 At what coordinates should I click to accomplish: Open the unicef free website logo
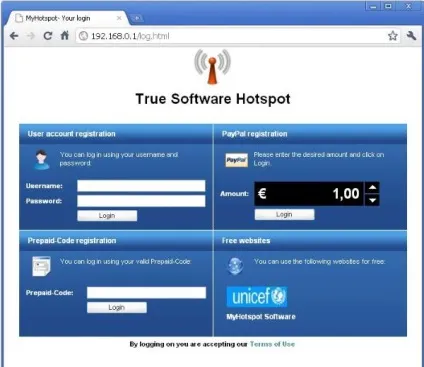257,296
